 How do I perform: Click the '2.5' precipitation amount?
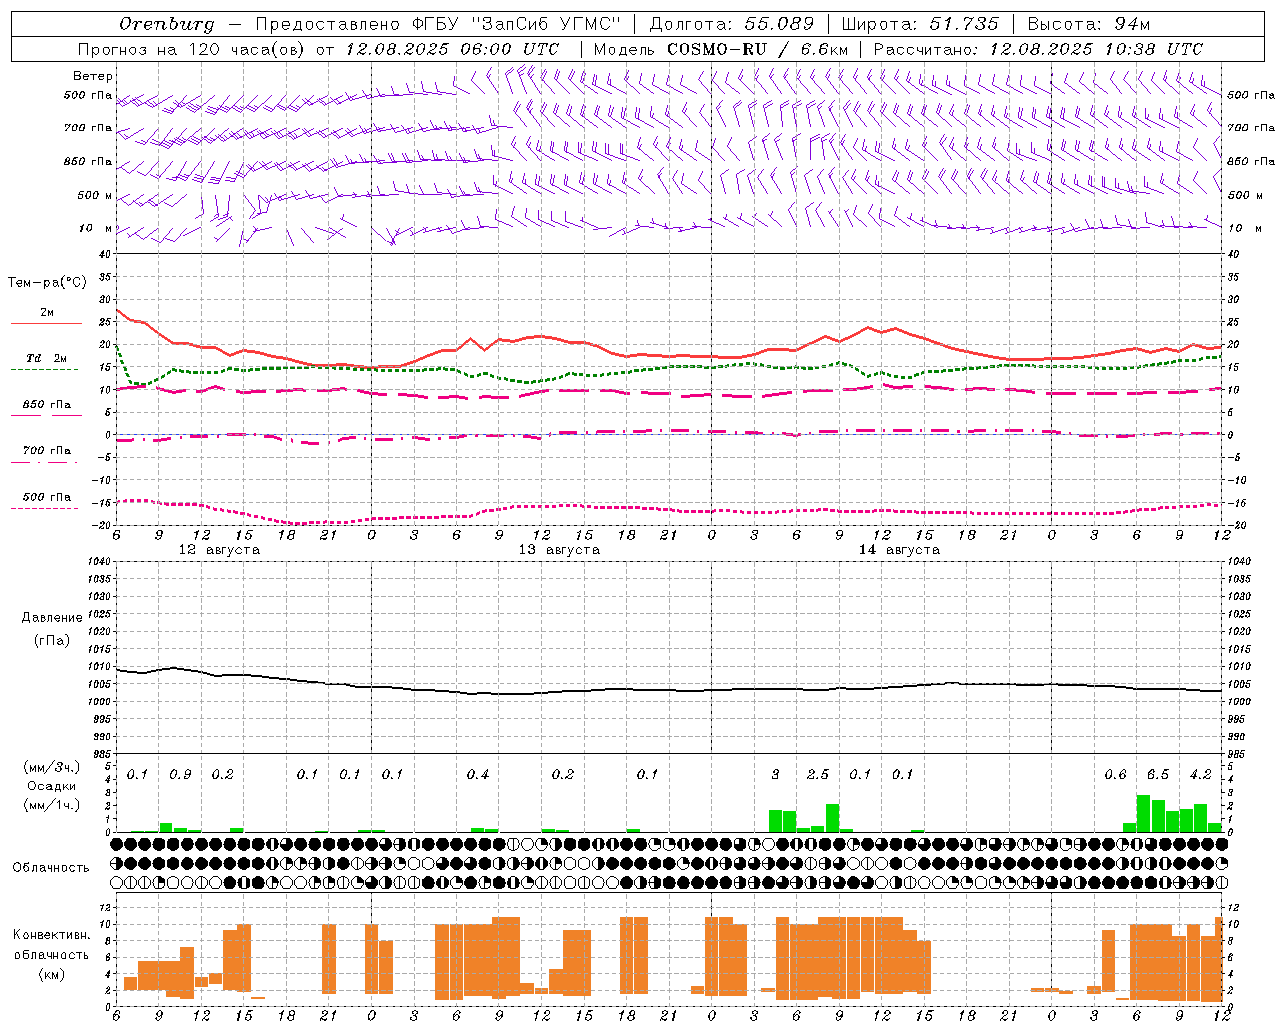(818, 775)
